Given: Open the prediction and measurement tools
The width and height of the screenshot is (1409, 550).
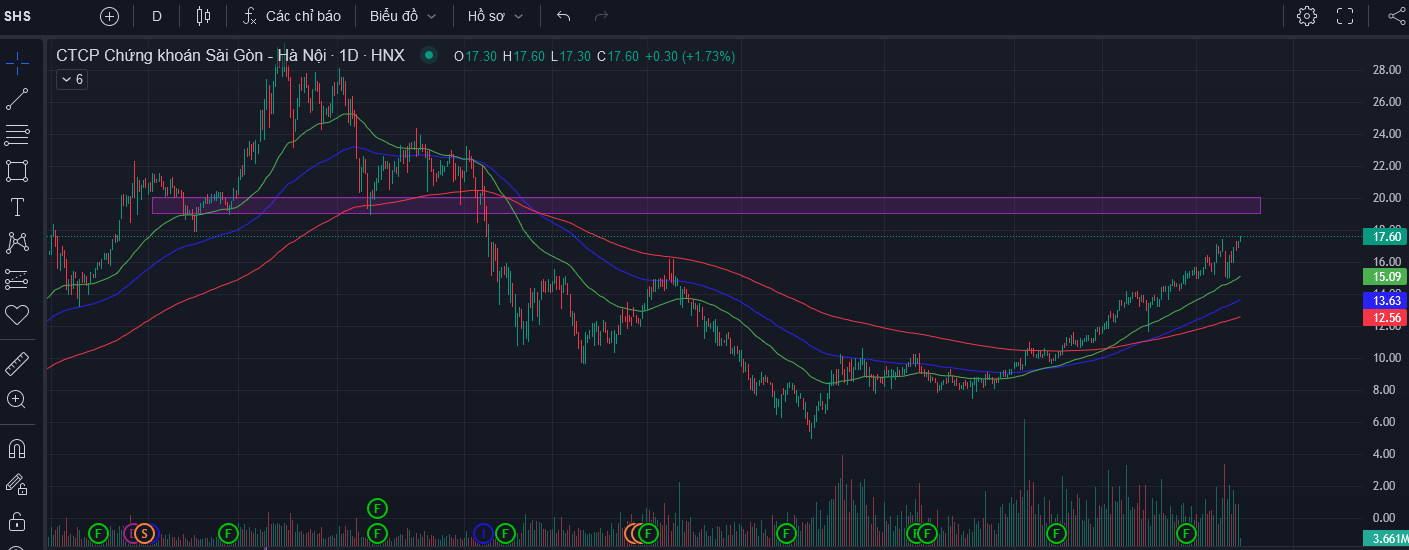Looking at the screenshot, I should [x=17, y=279].
